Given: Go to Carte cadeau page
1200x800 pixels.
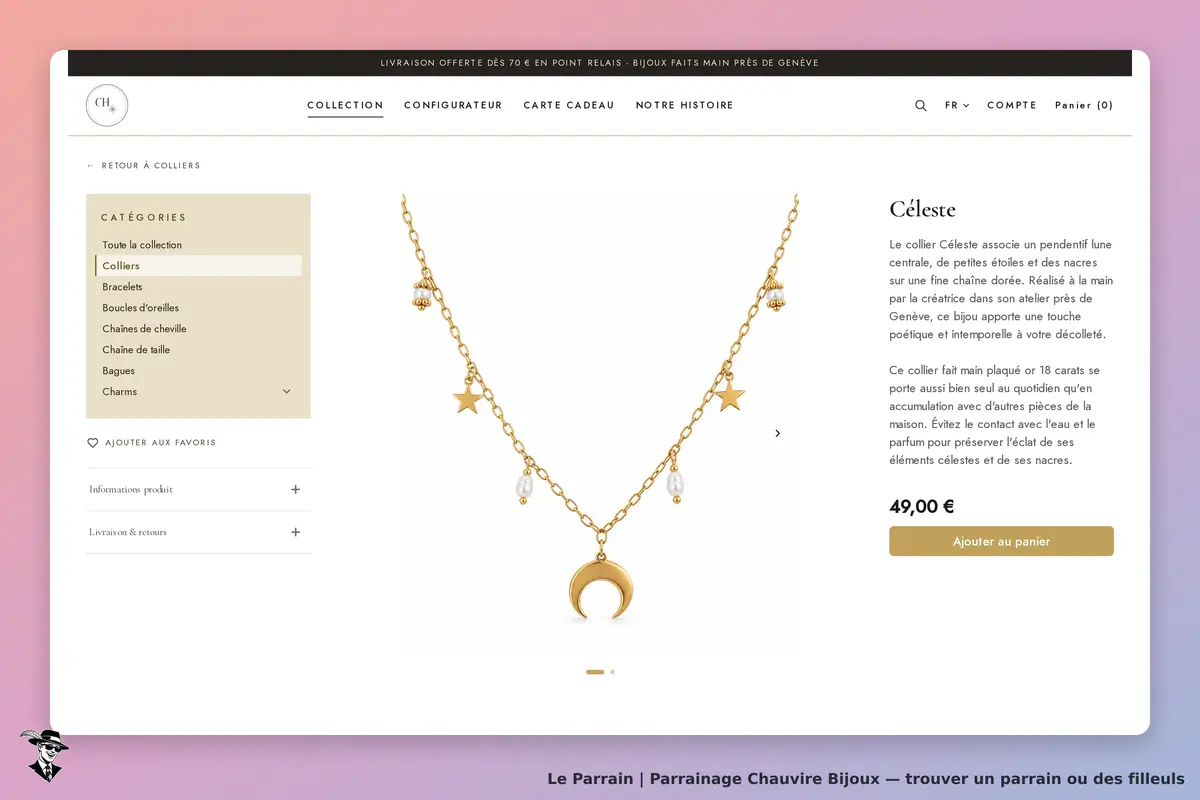Looking at the screenshot, I should (569, 105).
